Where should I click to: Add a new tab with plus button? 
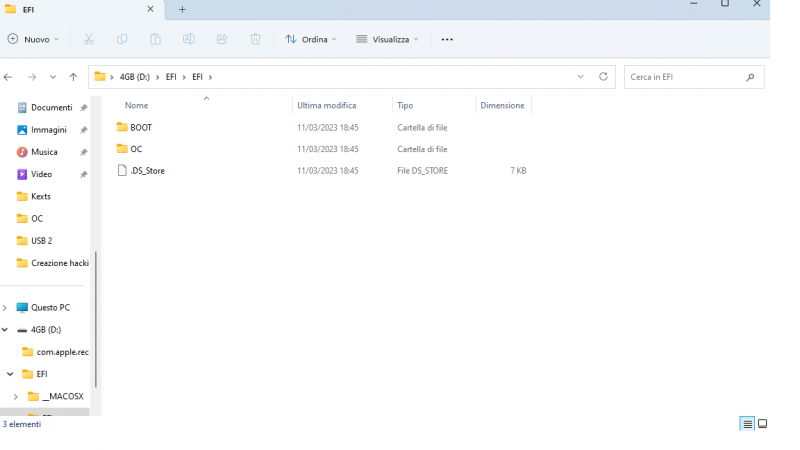pyautogui.click(x=182, y=9)
